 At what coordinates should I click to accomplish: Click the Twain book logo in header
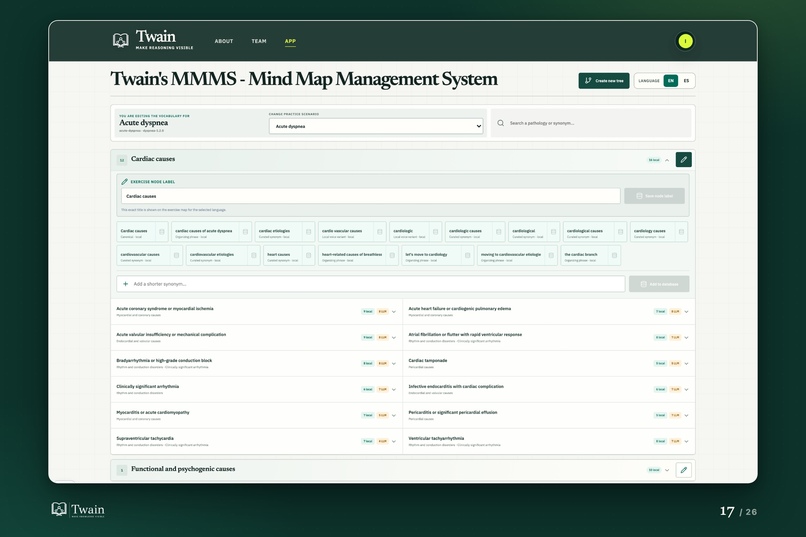(x=121, y=40)
